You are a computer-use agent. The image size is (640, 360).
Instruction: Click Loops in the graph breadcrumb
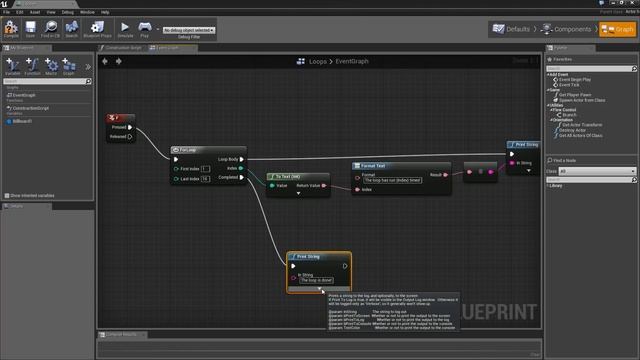pyautogui.click(x=318, y=62)
